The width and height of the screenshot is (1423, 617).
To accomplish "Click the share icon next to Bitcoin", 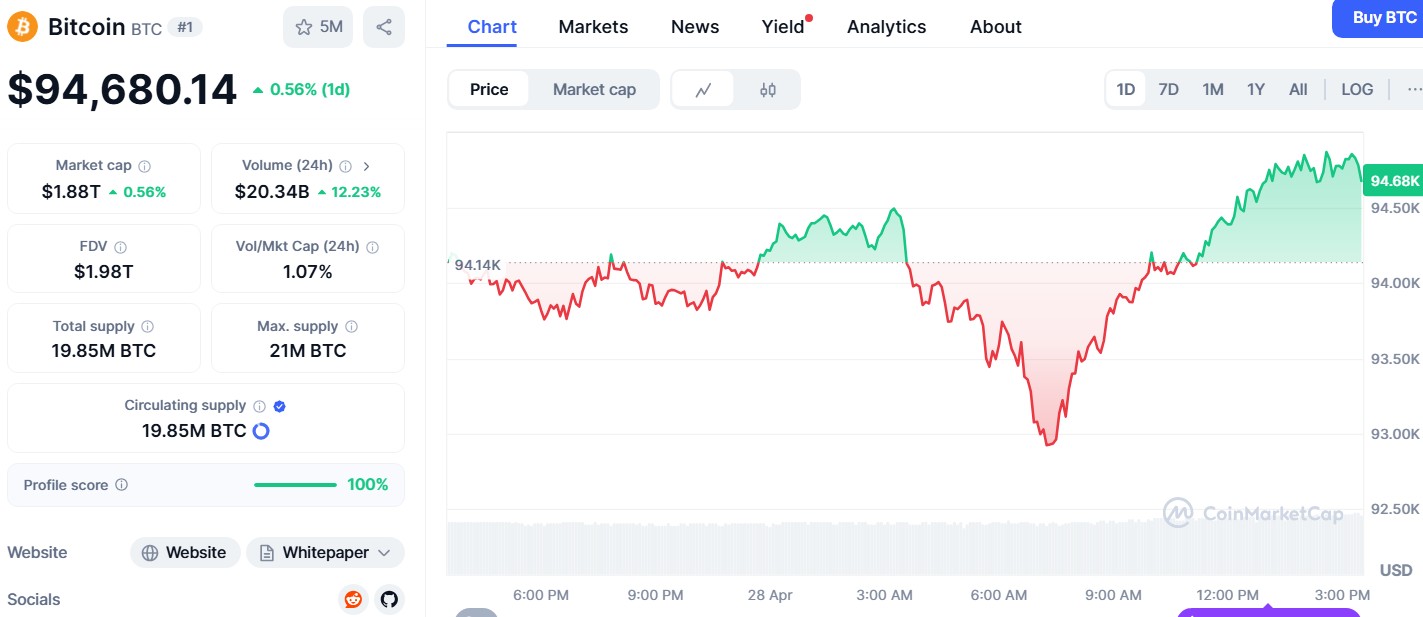I will click(384, 27).
